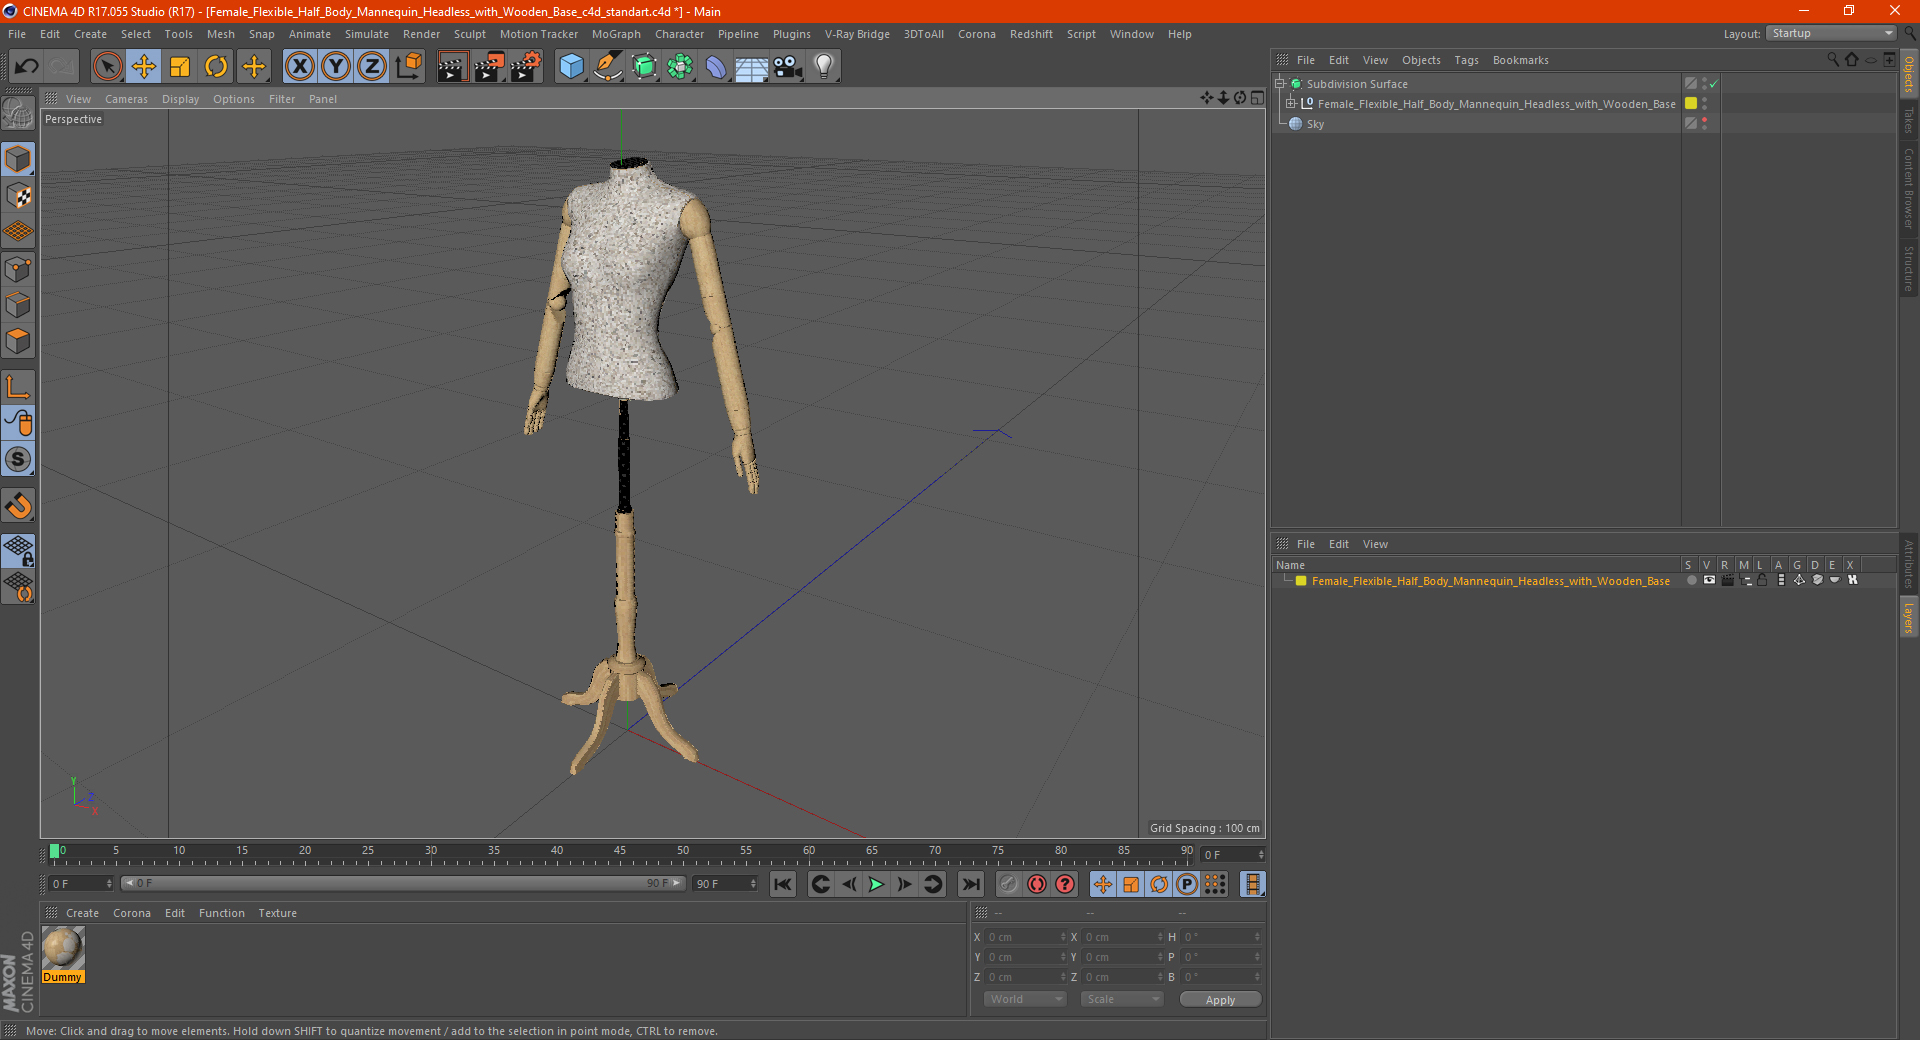Open the Simulate menu

point(367,34)
